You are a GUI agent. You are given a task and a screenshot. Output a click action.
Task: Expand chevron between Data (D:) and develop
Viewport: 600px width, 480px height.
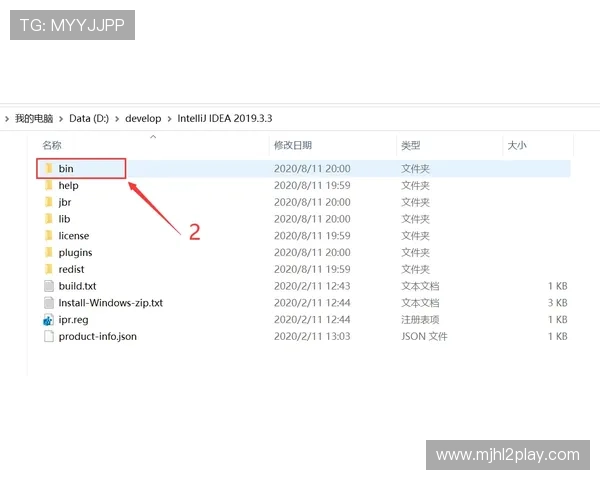tap(117, 119)
